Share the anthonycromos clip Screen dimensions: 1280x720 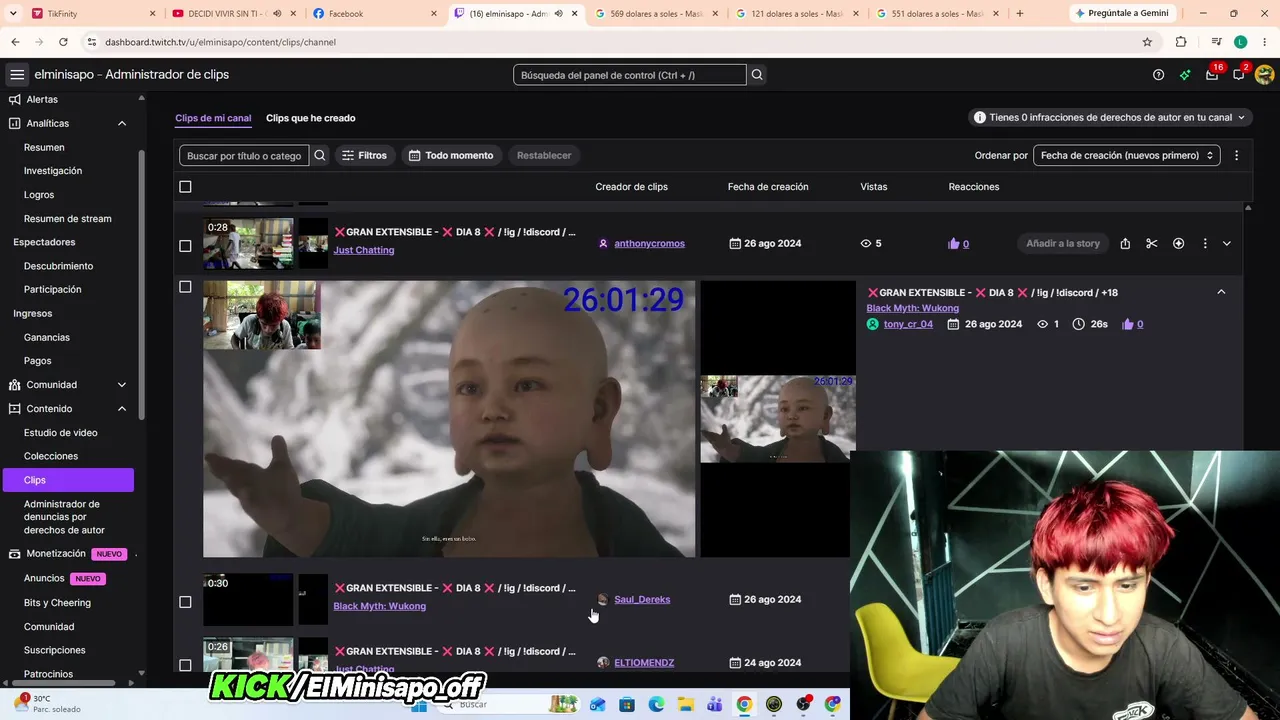point(1125,244)
